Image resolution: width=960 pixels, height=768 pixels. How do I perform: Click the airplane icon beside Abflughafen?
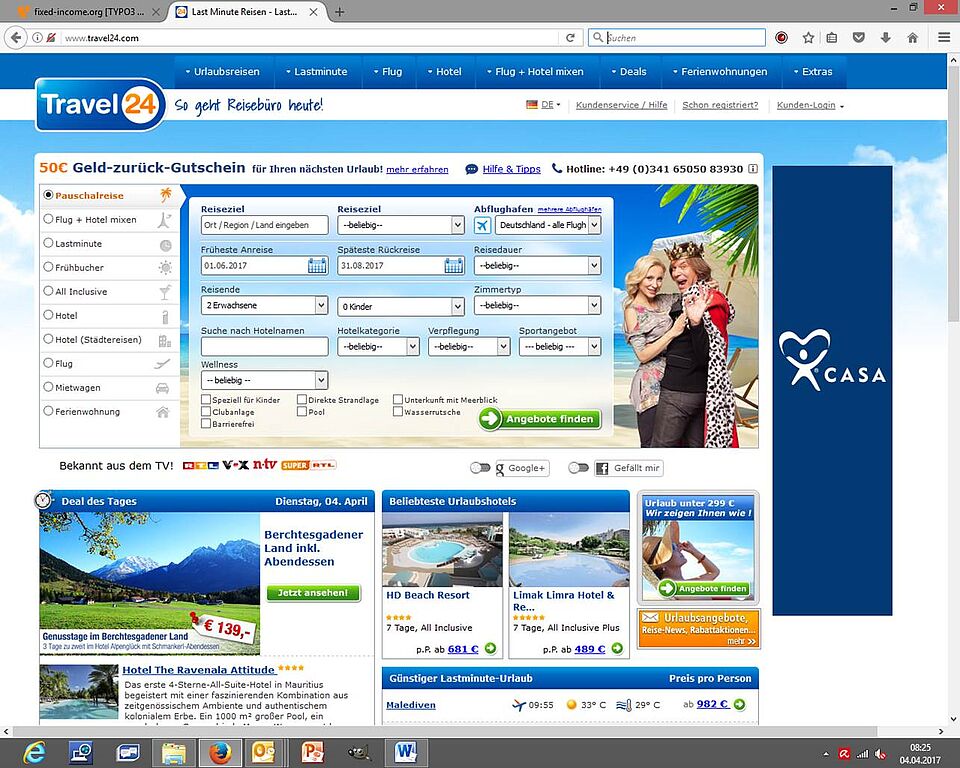[x=482, y=225]
